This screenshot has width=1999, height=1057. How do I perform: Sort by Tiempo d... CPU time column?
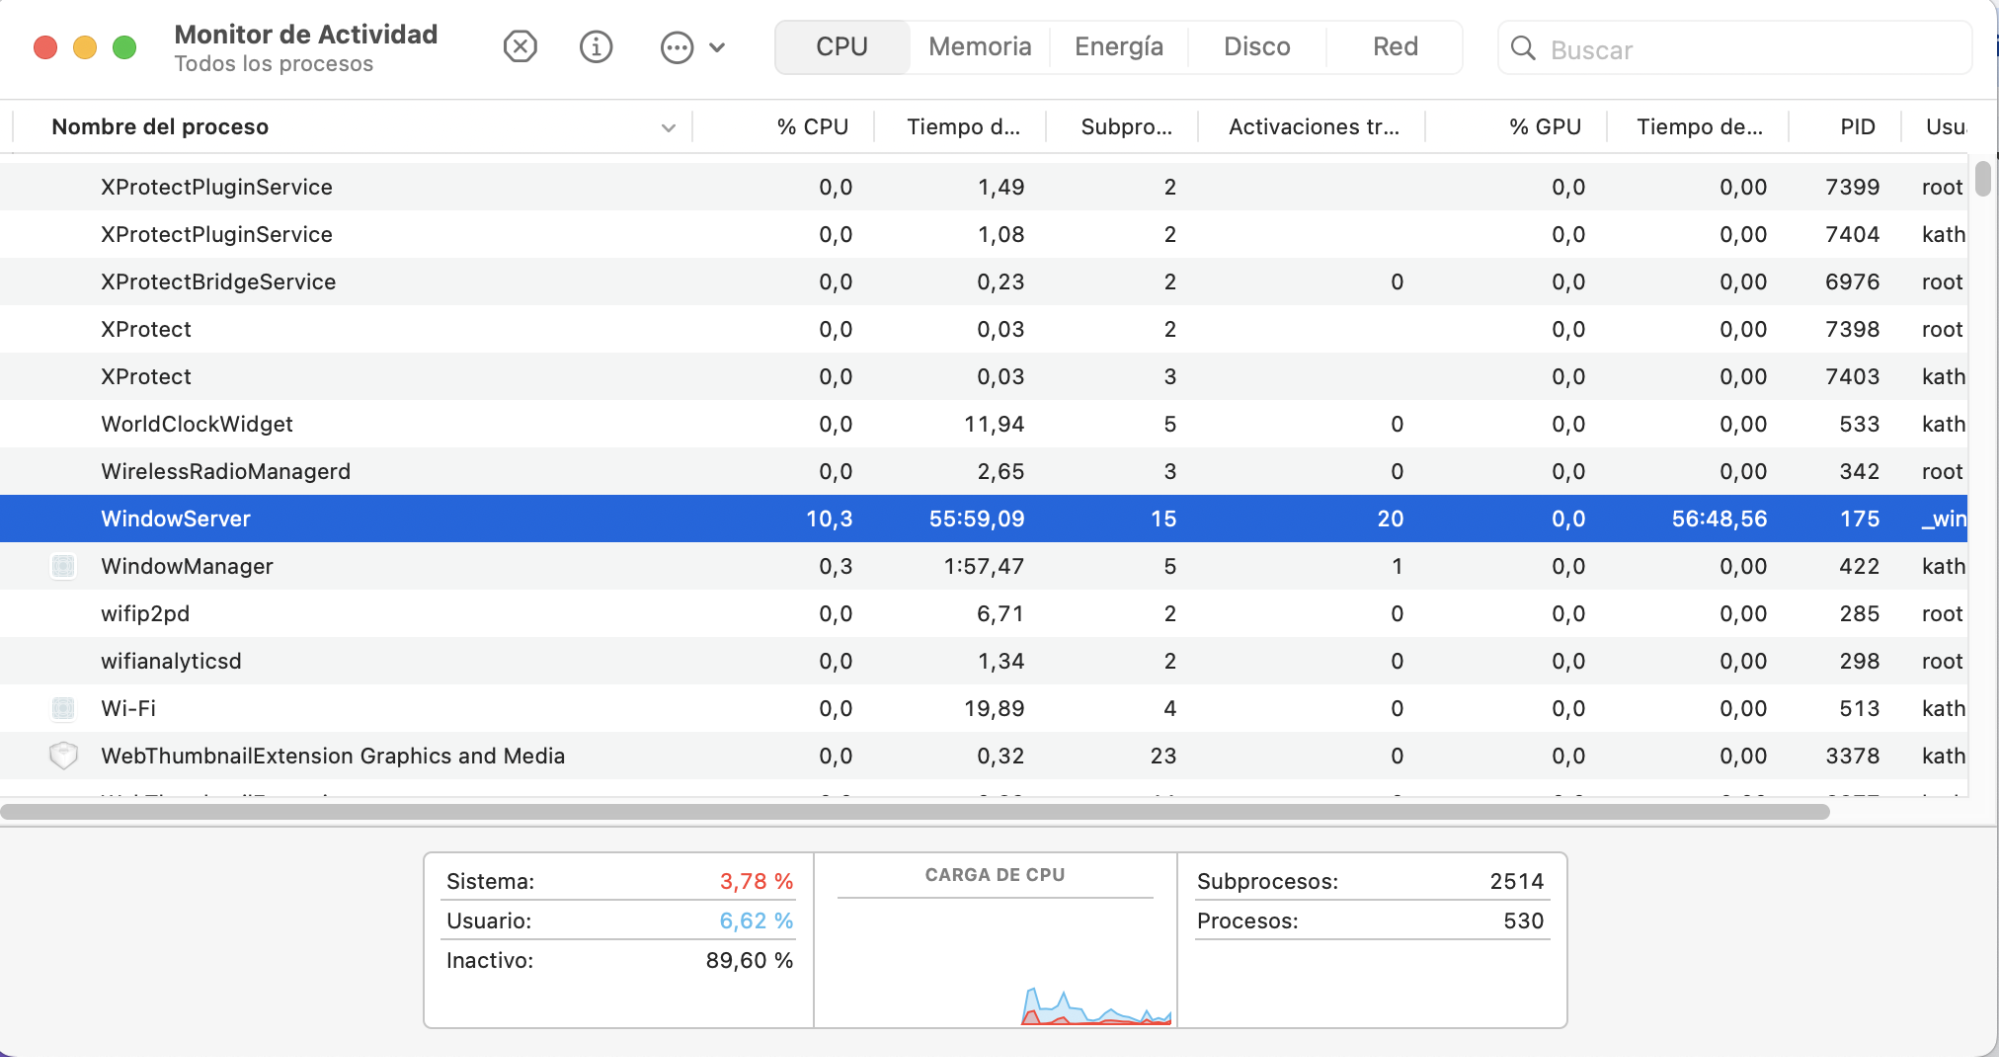pos(963,127)
